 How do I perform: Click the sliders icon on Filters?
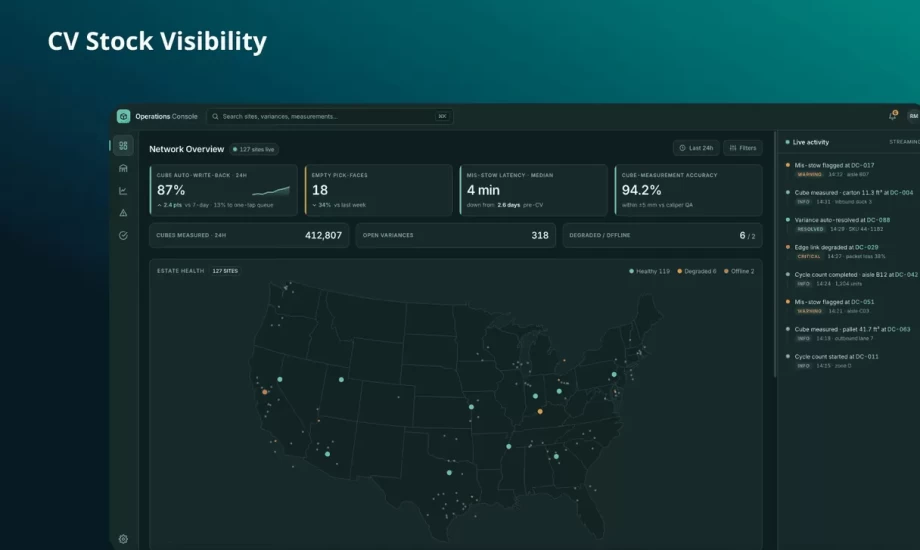(733, 148)
